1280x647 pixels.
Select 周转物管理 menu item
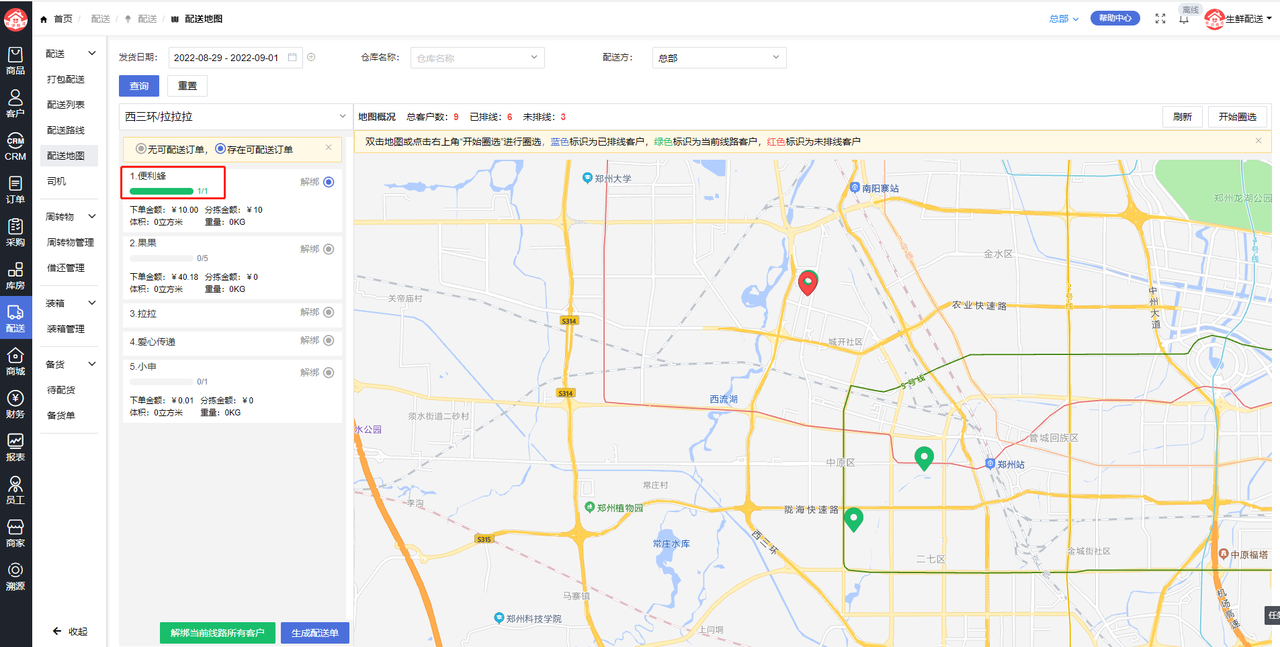point(70,242)
